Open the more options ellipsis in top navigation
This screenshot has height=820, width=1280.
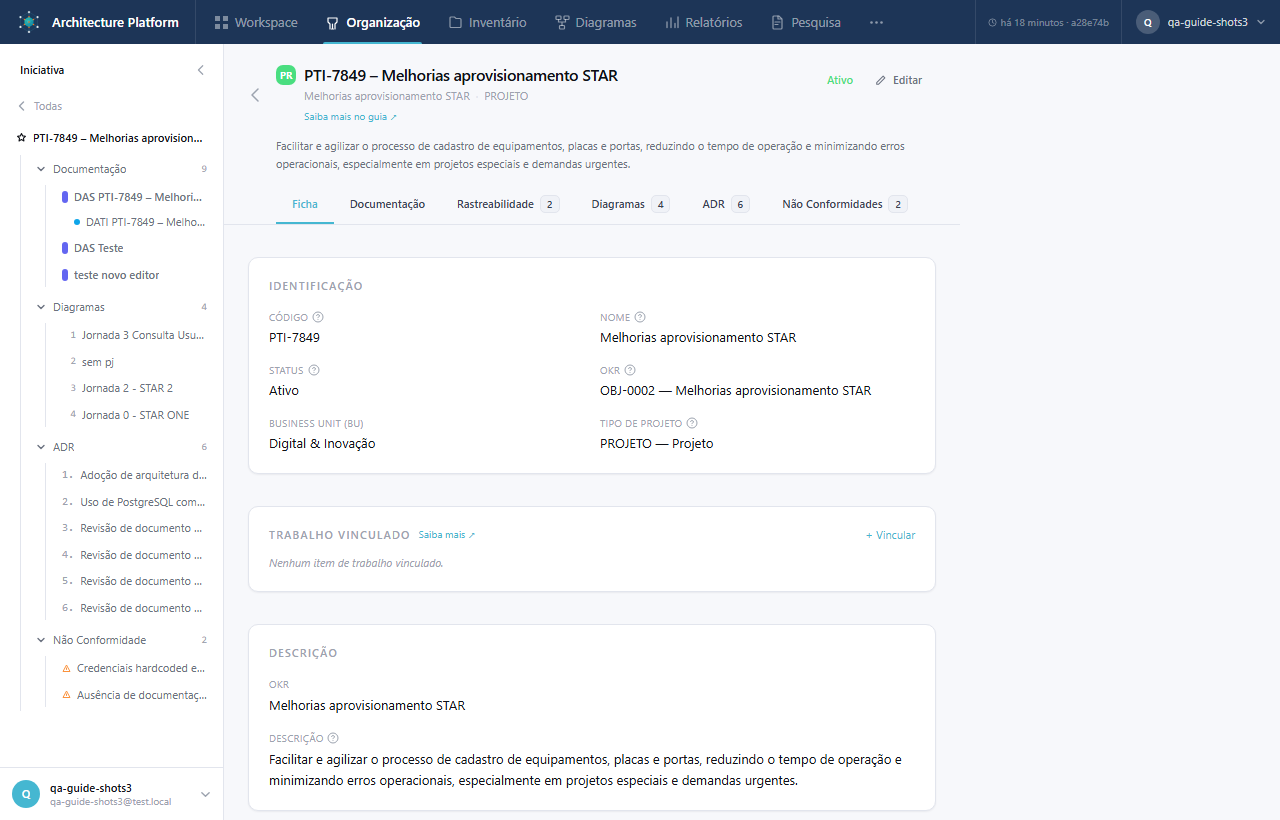tap(876, 22)
